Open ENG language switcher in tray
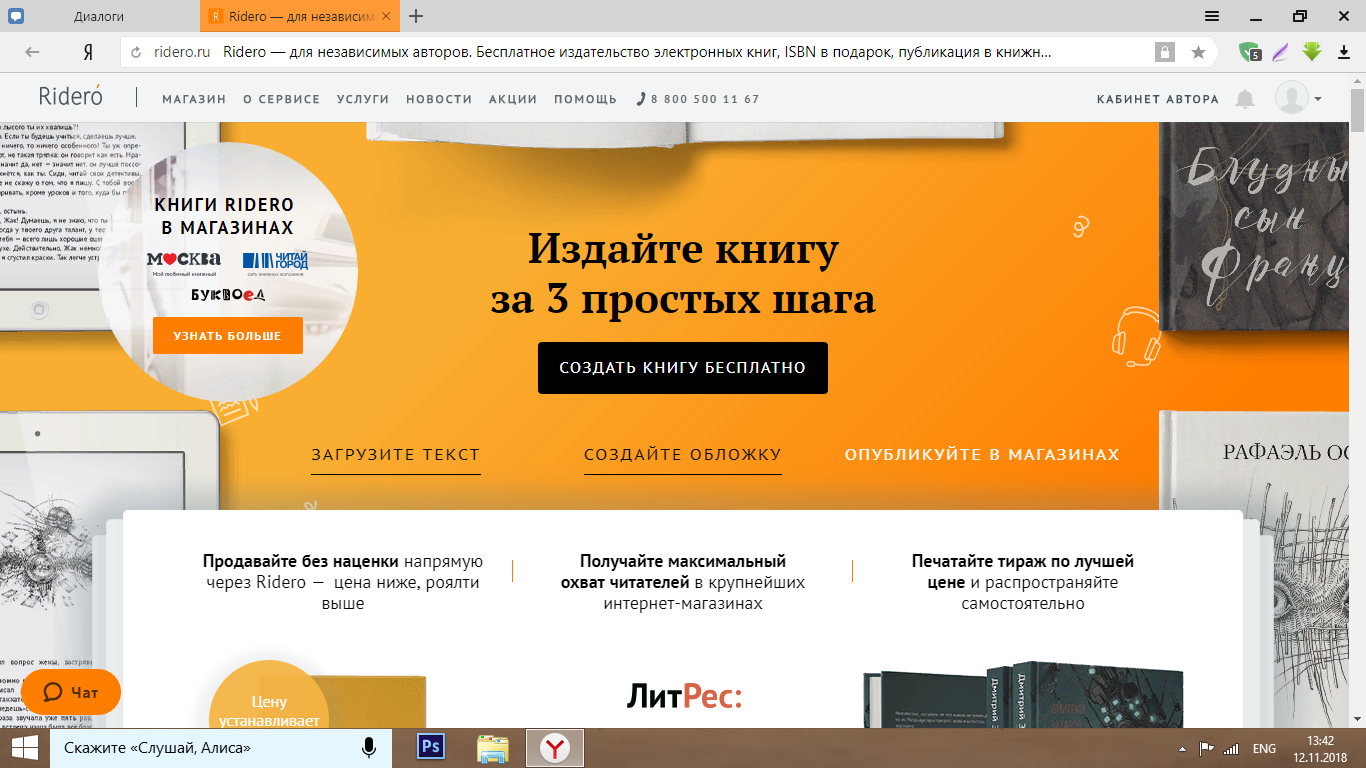This screenshot has width=1366, height=768. 1264,748
